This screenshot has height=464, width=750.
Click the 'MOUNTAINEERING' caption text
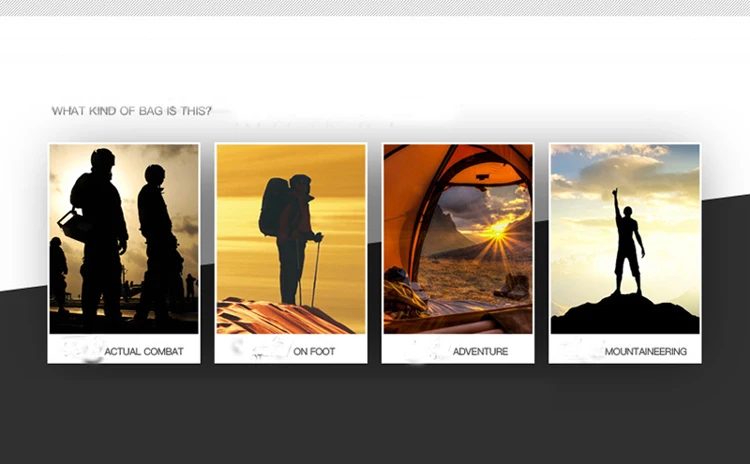[x=646, y=352]
